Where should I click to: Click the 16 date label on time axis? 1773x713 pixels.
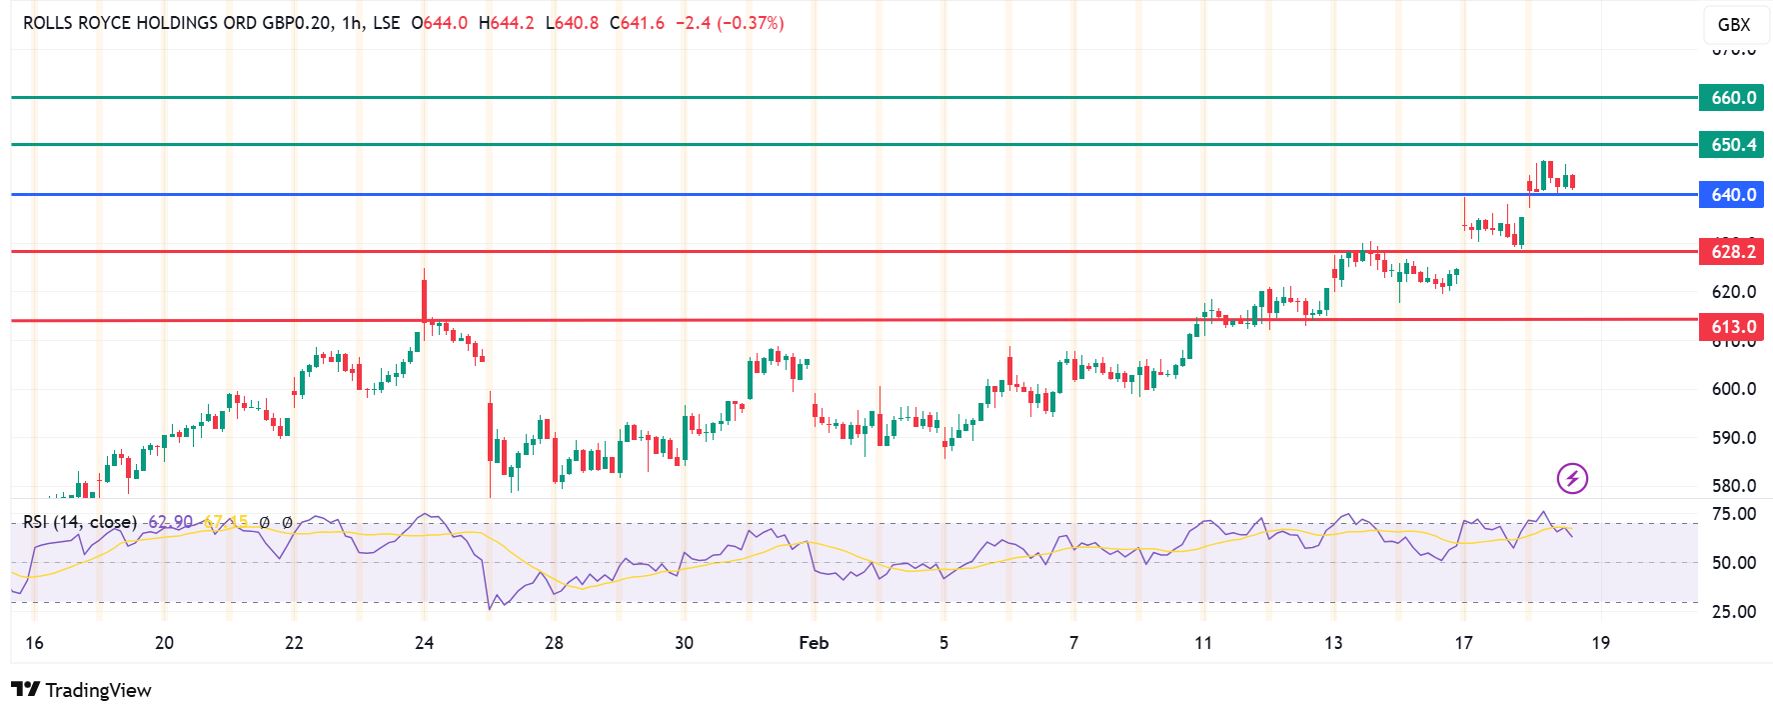click(x=34, y=643)
